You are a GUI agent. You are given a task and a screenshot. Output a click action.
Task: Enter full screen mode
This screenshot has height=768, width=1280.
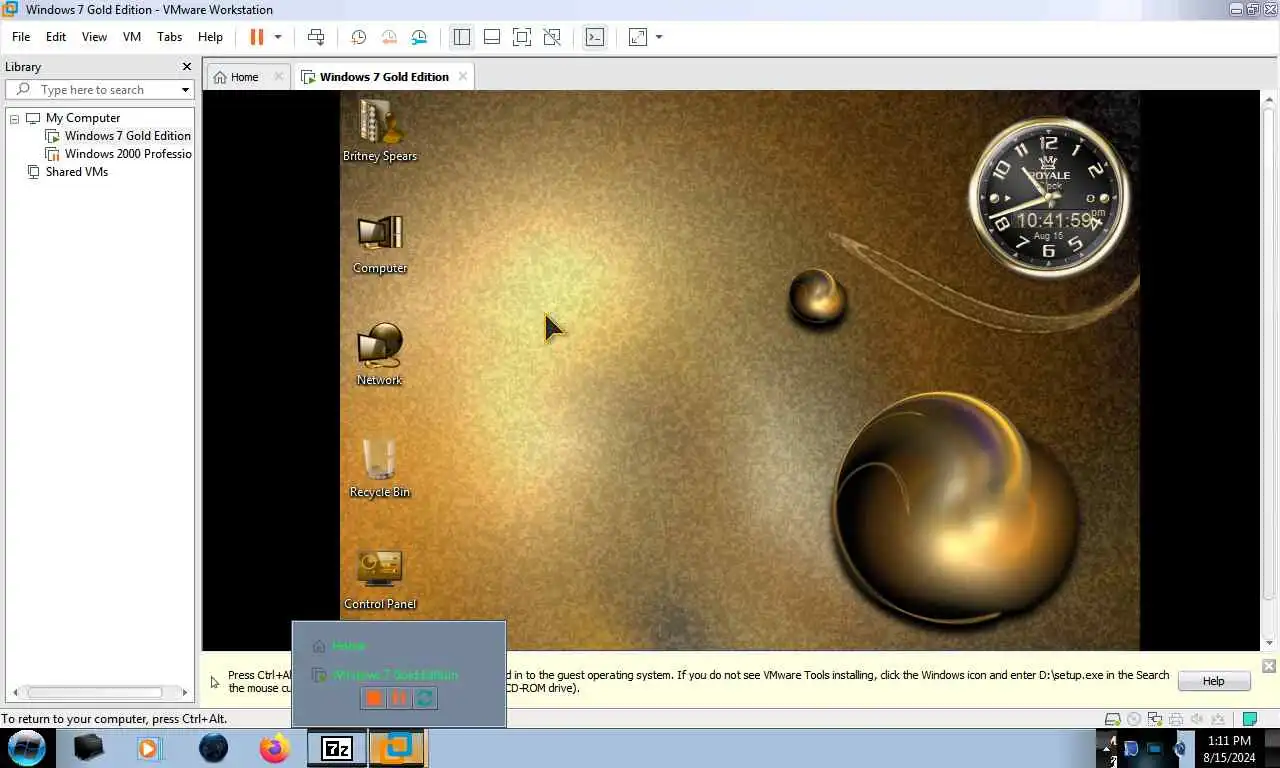(522, 37)
